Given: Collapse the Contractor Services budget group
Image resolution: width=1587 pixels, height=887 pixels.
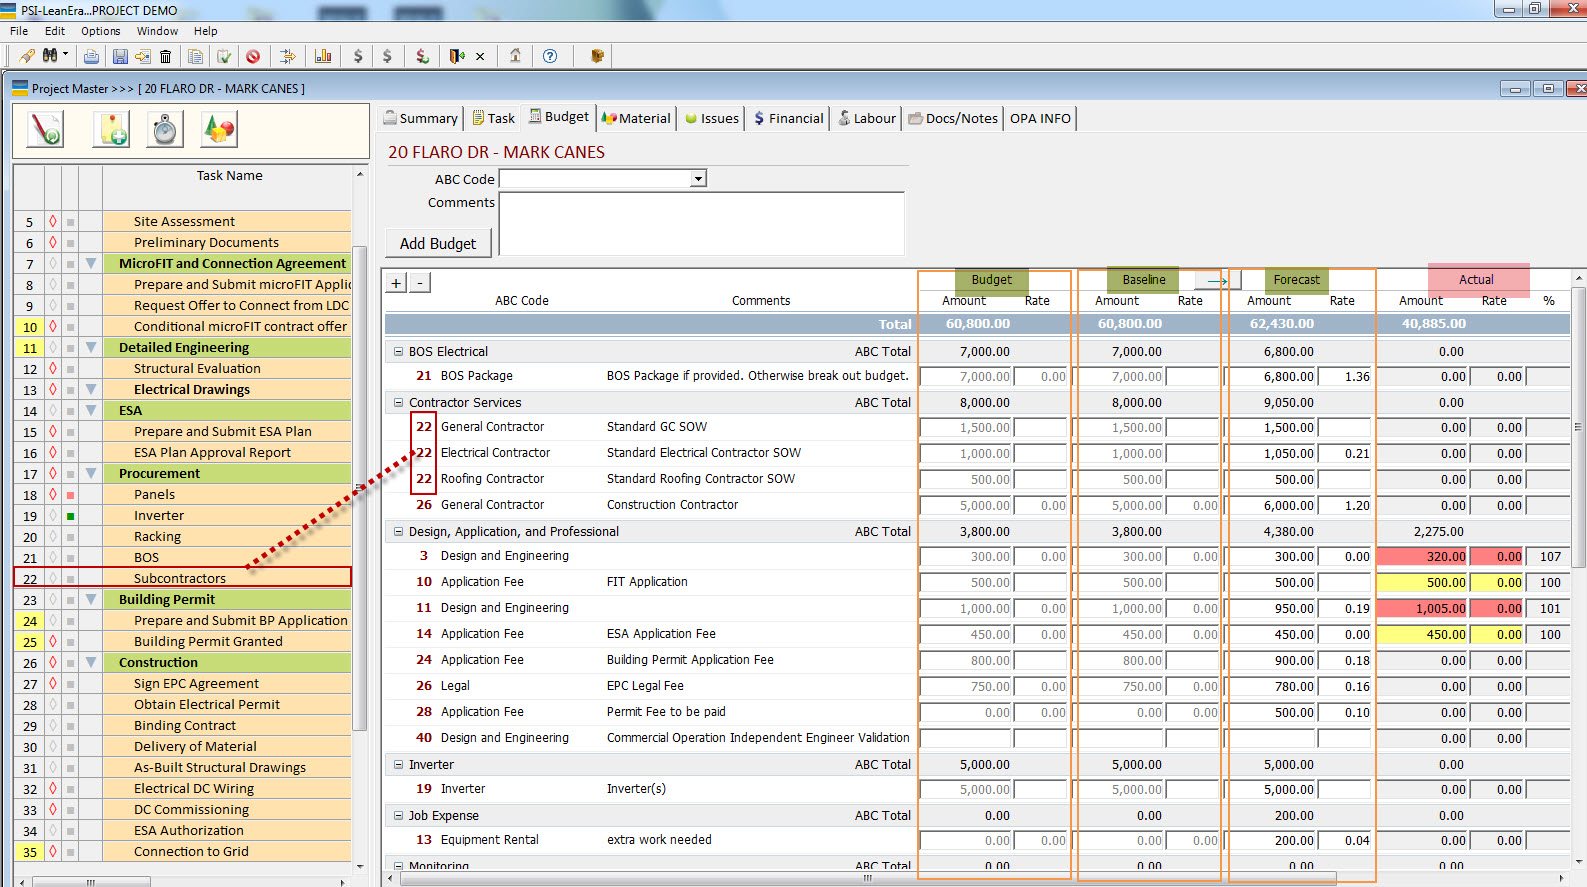Looking at the screenshot, I should tap(398, 403).
